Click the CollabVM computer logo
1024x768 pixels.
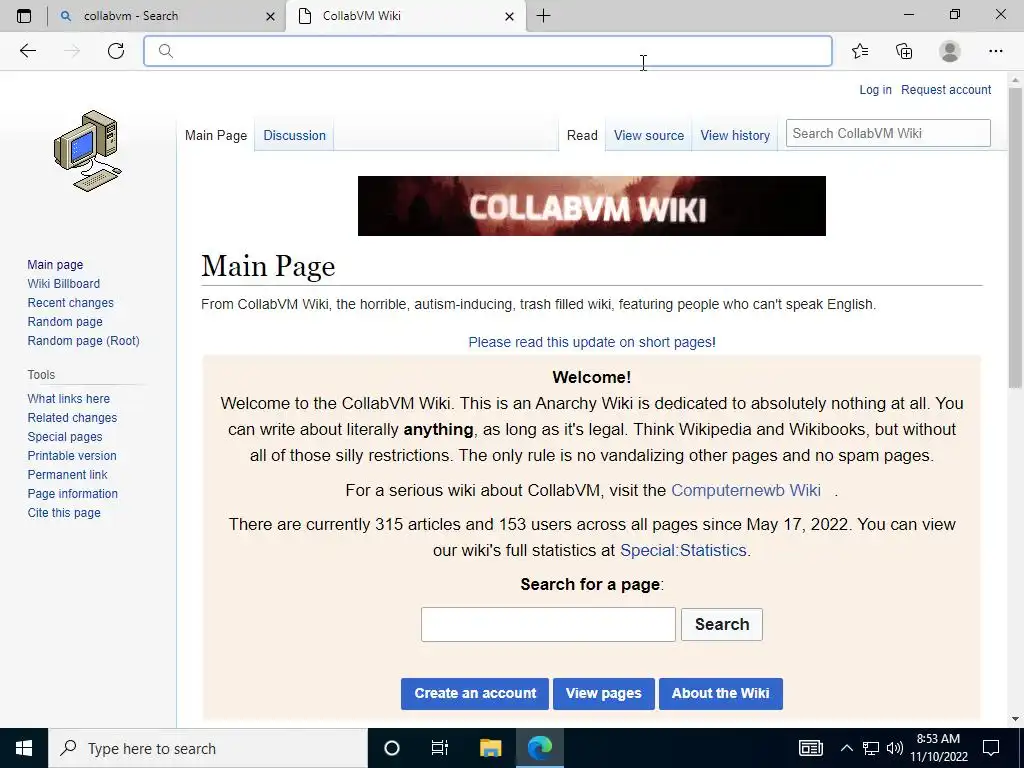tap(88, 151)
